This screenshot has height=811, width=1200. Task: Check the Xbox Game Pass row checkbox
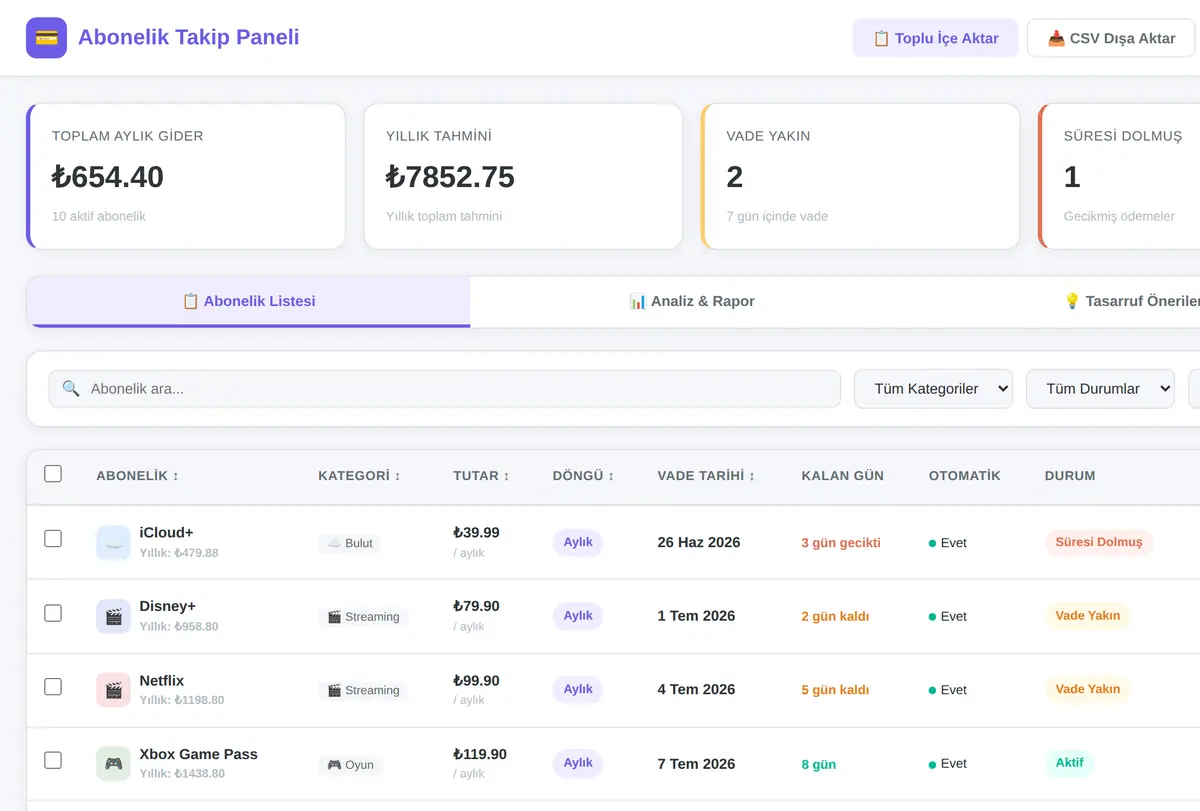coord(53,761)
